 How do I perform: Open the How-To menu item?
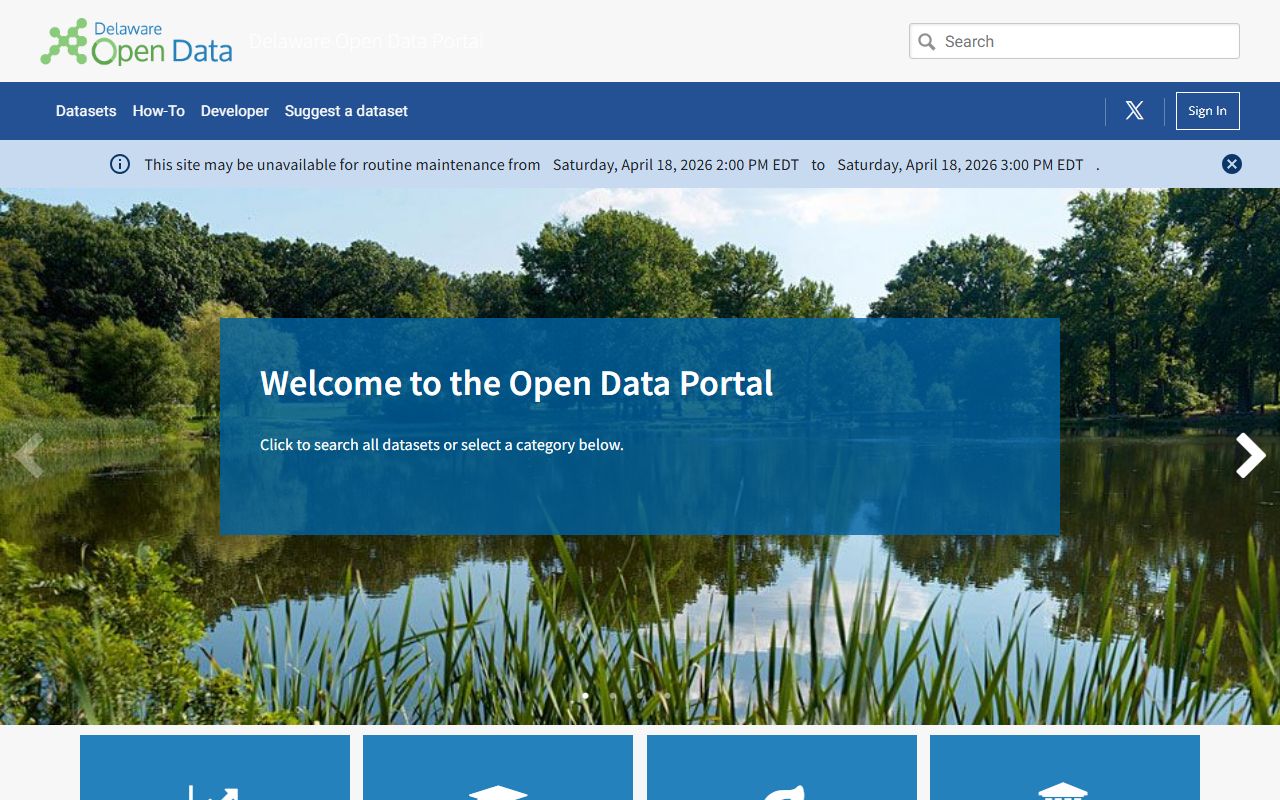(159, 111)
